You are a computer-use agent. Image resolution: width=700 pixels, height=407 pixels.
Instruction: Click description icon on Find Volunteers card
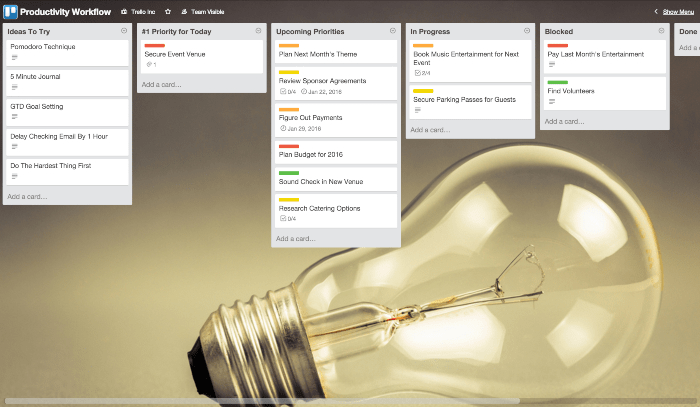pos(552,102)
